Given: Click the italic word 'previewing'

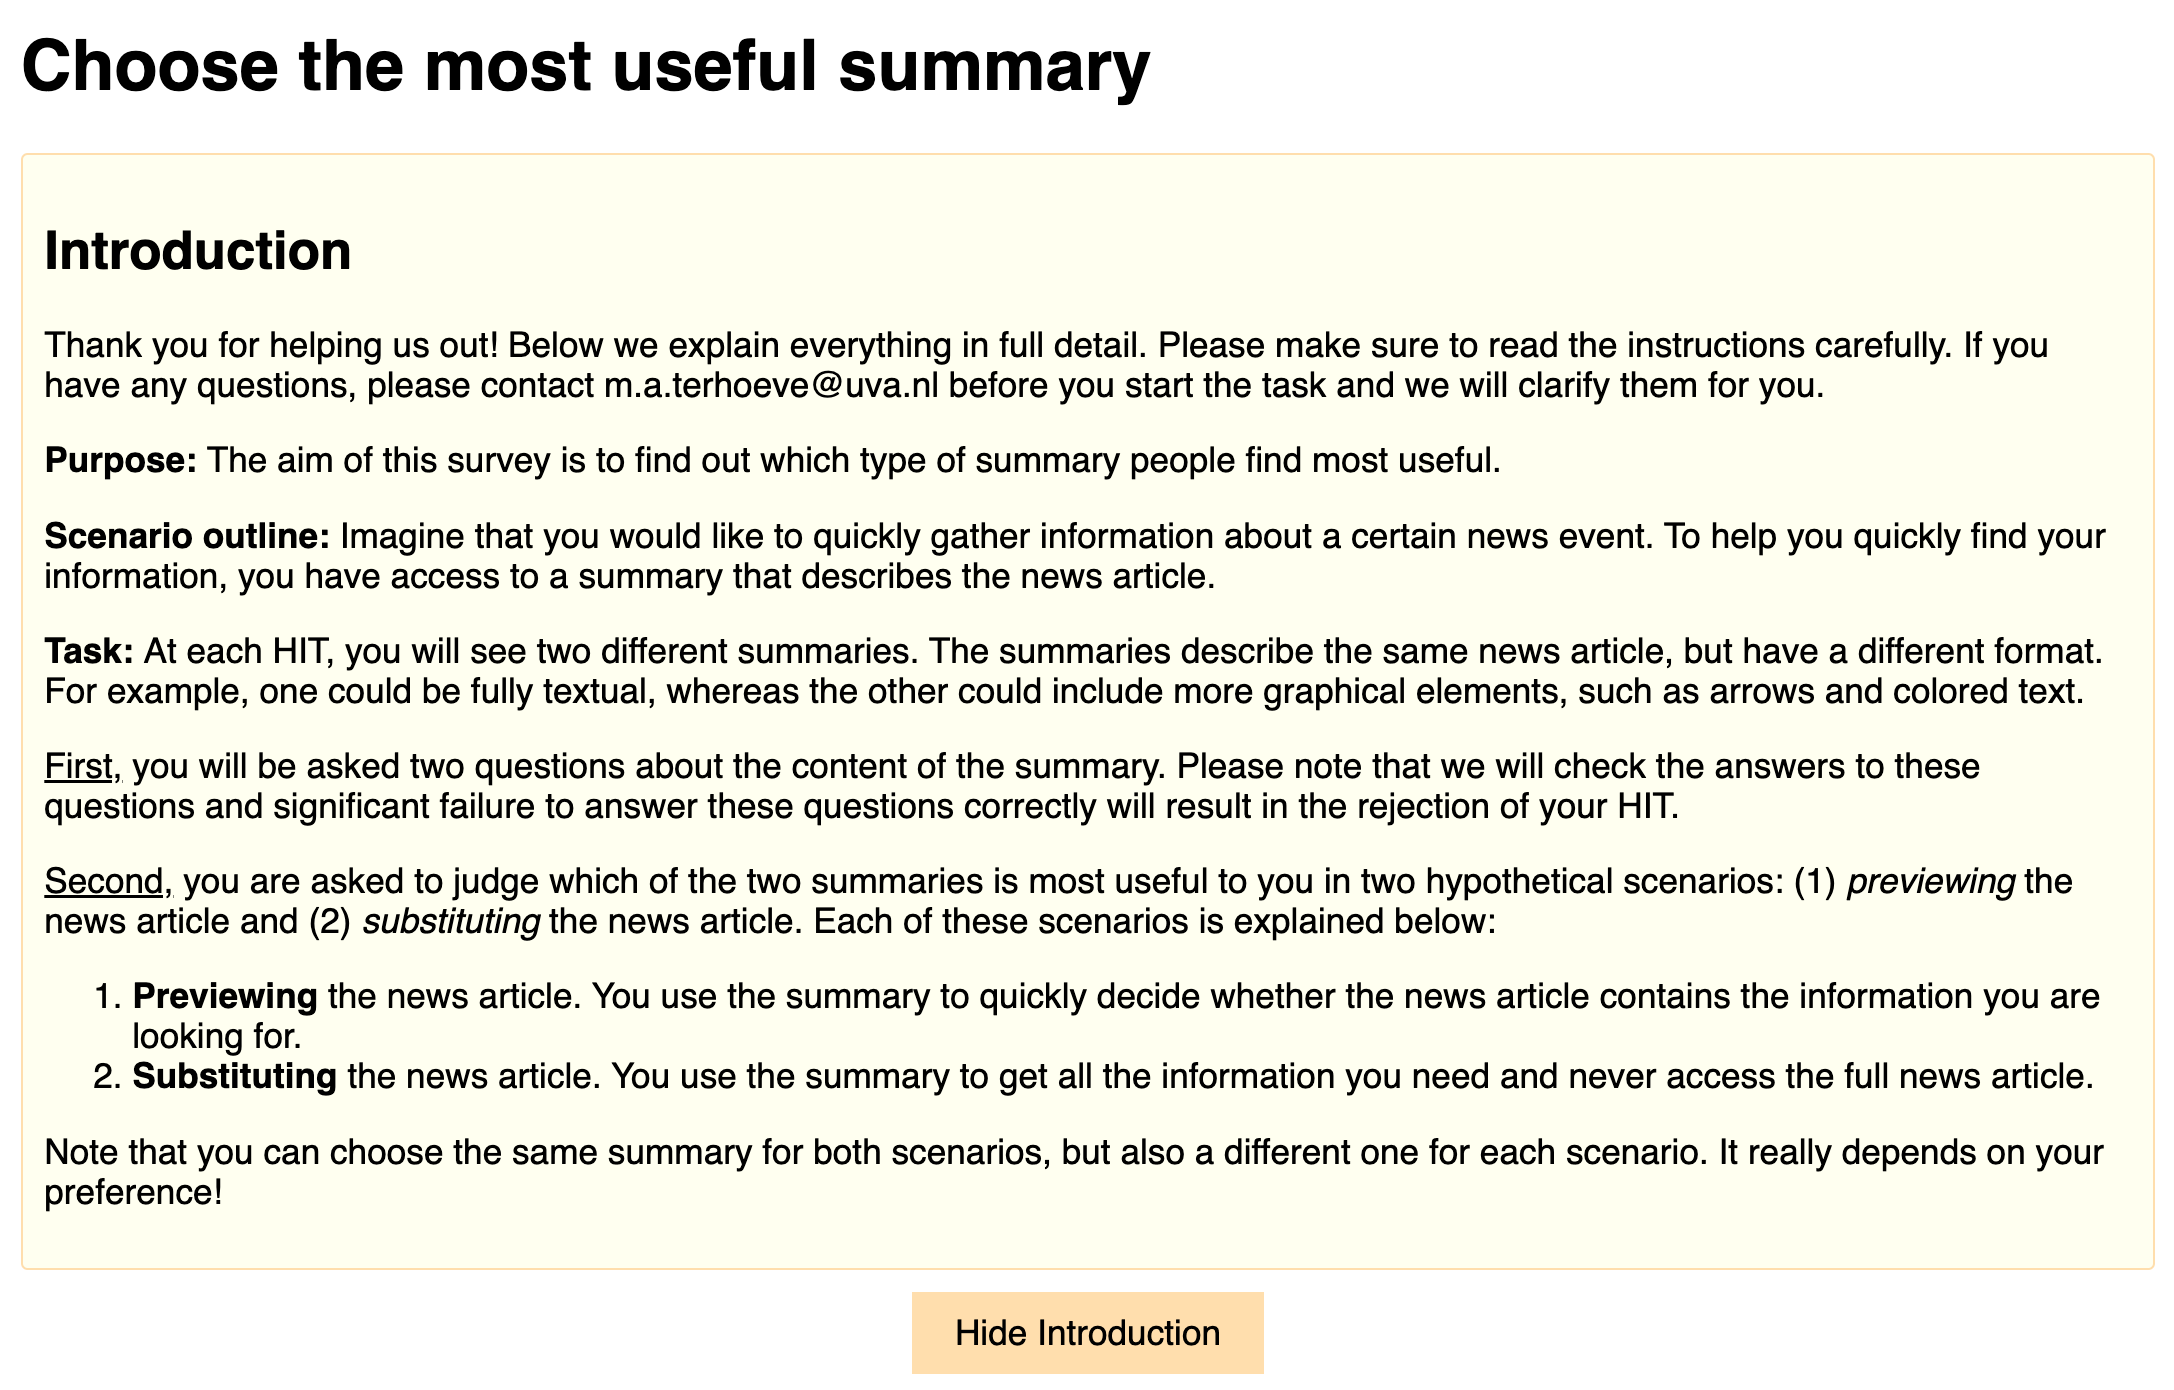Looking at the screenshot, I should 1931,881.
